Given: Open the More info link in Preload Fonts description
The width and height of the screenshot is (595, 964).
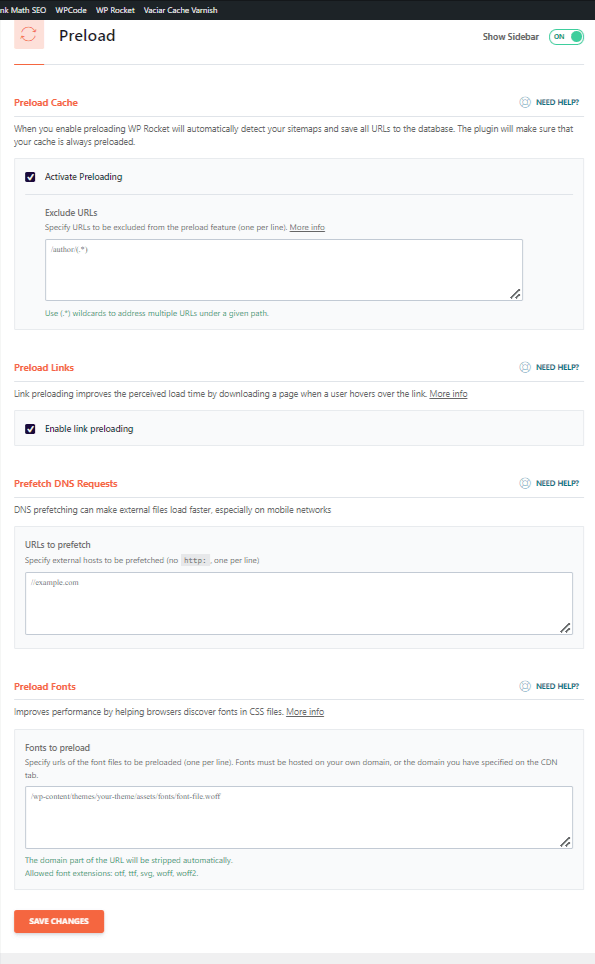Looking at the screenshot, I should click(305, 711).
